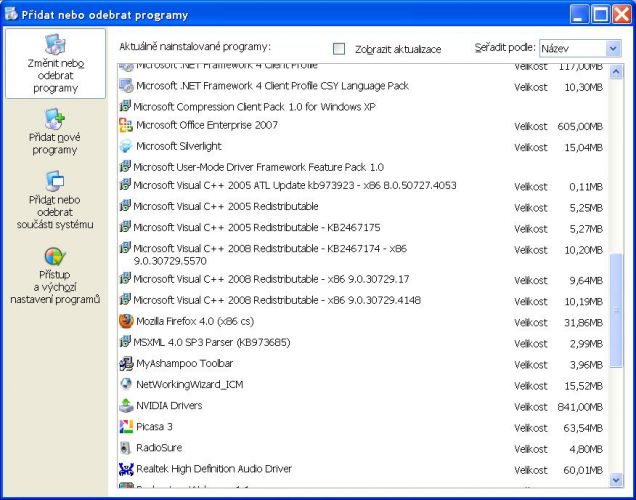
Task: Click the MSXML 4.0 SP3 Parser icon
Action: click(125, 342)
